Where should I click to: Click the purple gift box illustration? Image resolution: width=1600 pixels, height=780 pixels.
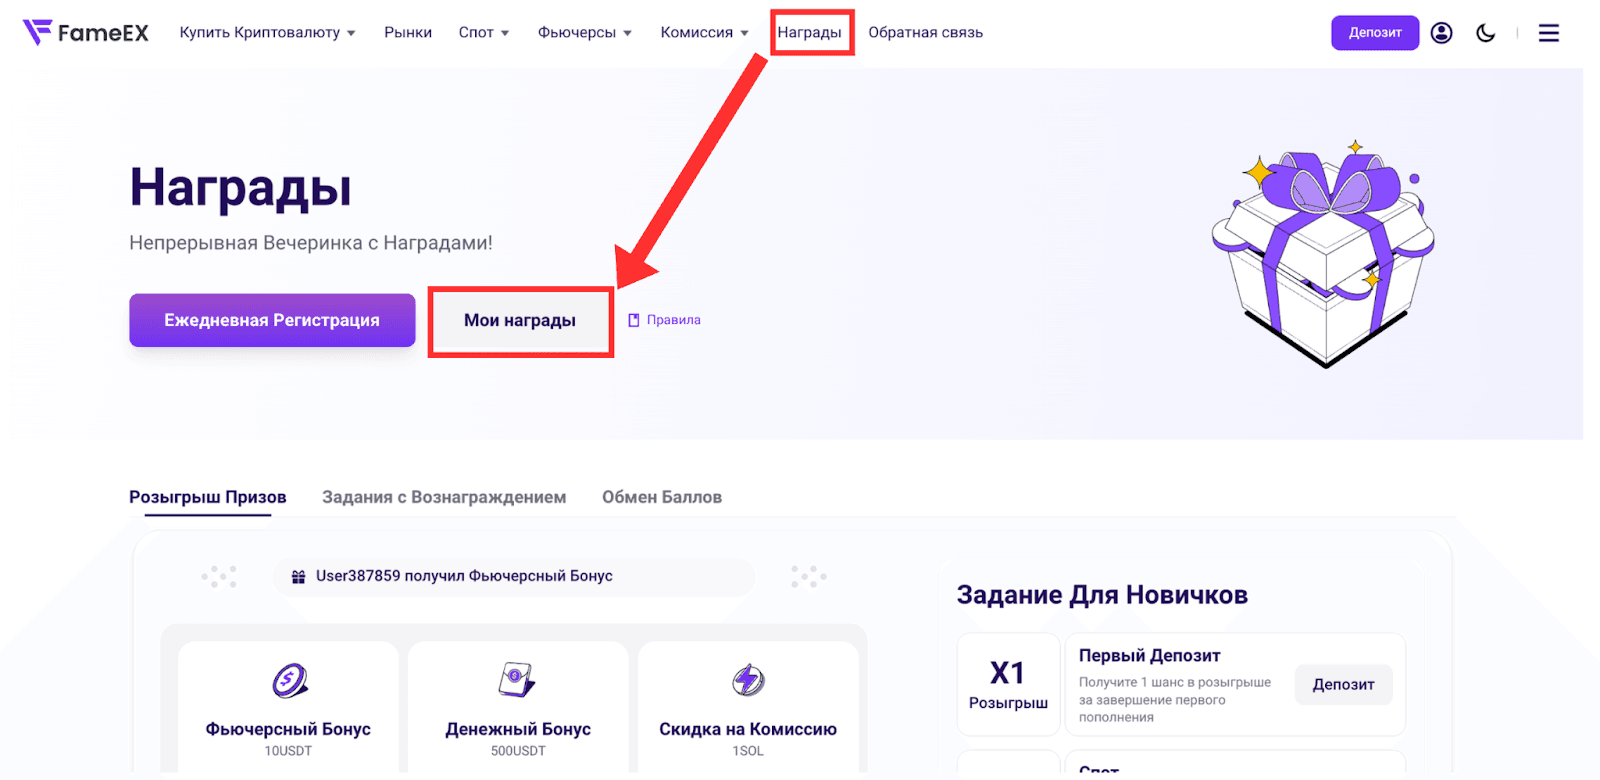(x=1323, y=254)
